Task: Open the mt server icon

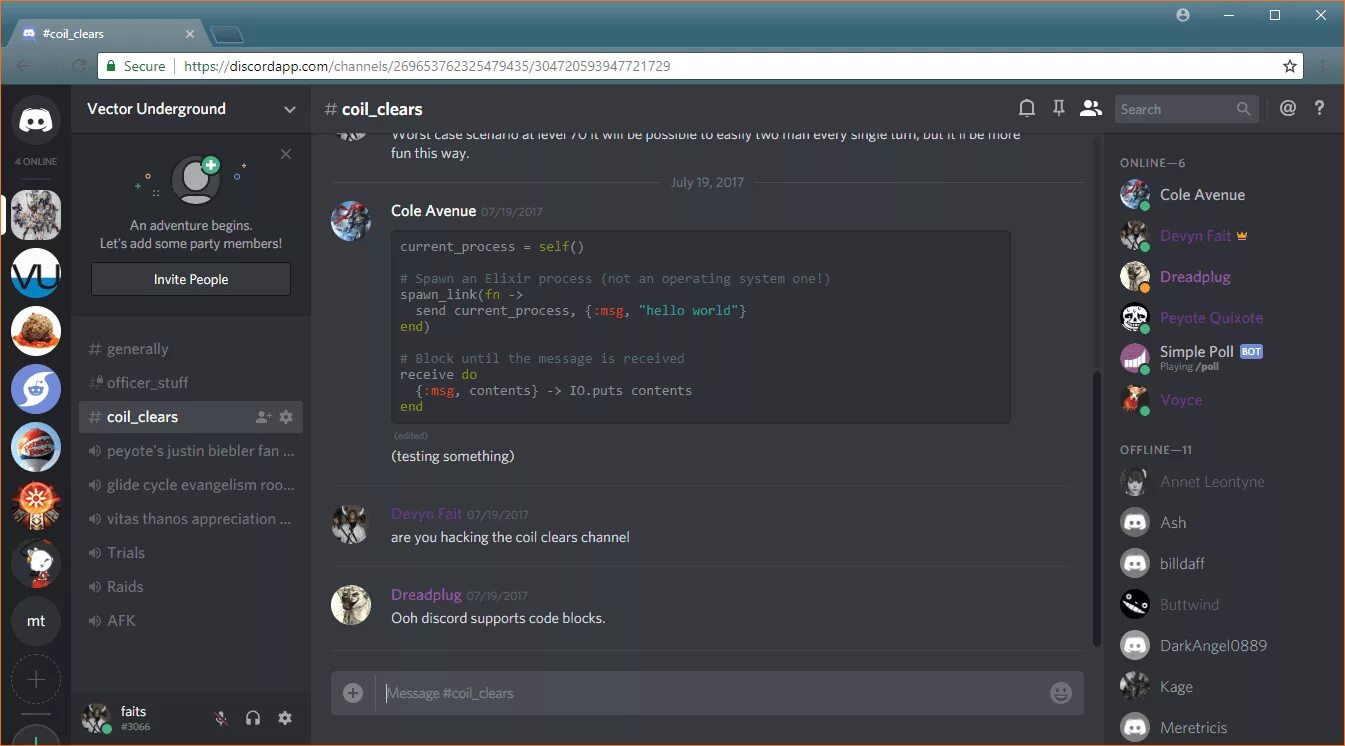Action: pyautogui.click(x=36, y=621)
